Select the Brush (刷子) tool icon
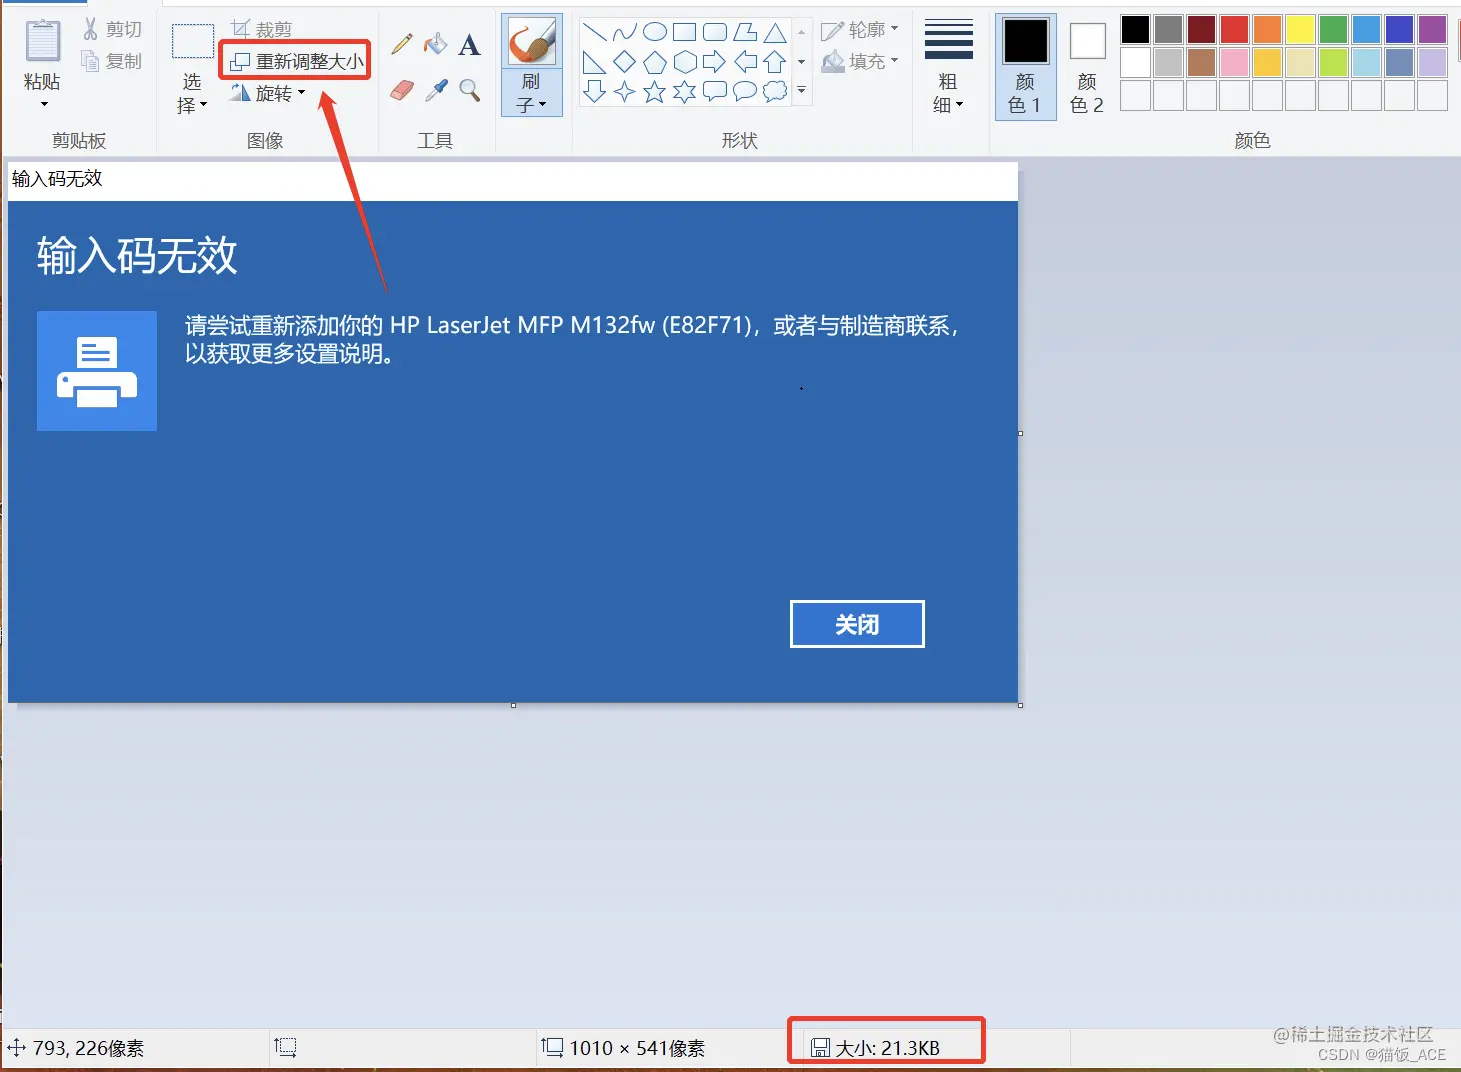Image resolution: width=1461 pixels, height=1072 pixels. 531,42
